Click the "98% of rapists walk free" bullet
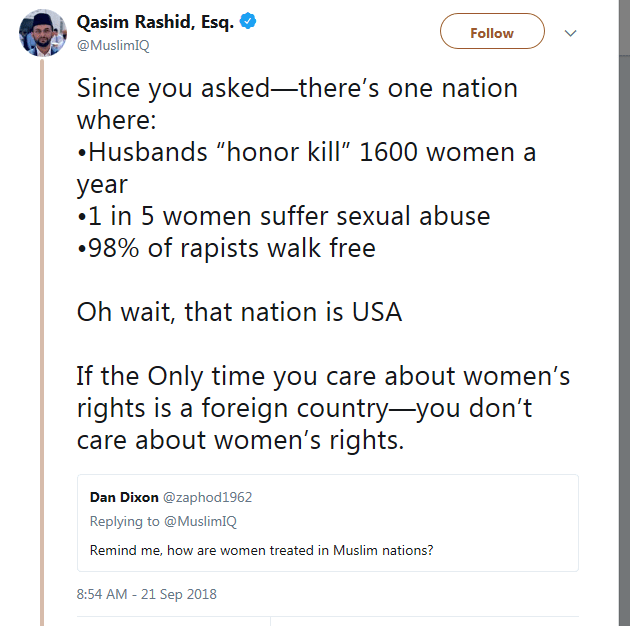Viewport: 630px width, 626px height. coord(226,248)
